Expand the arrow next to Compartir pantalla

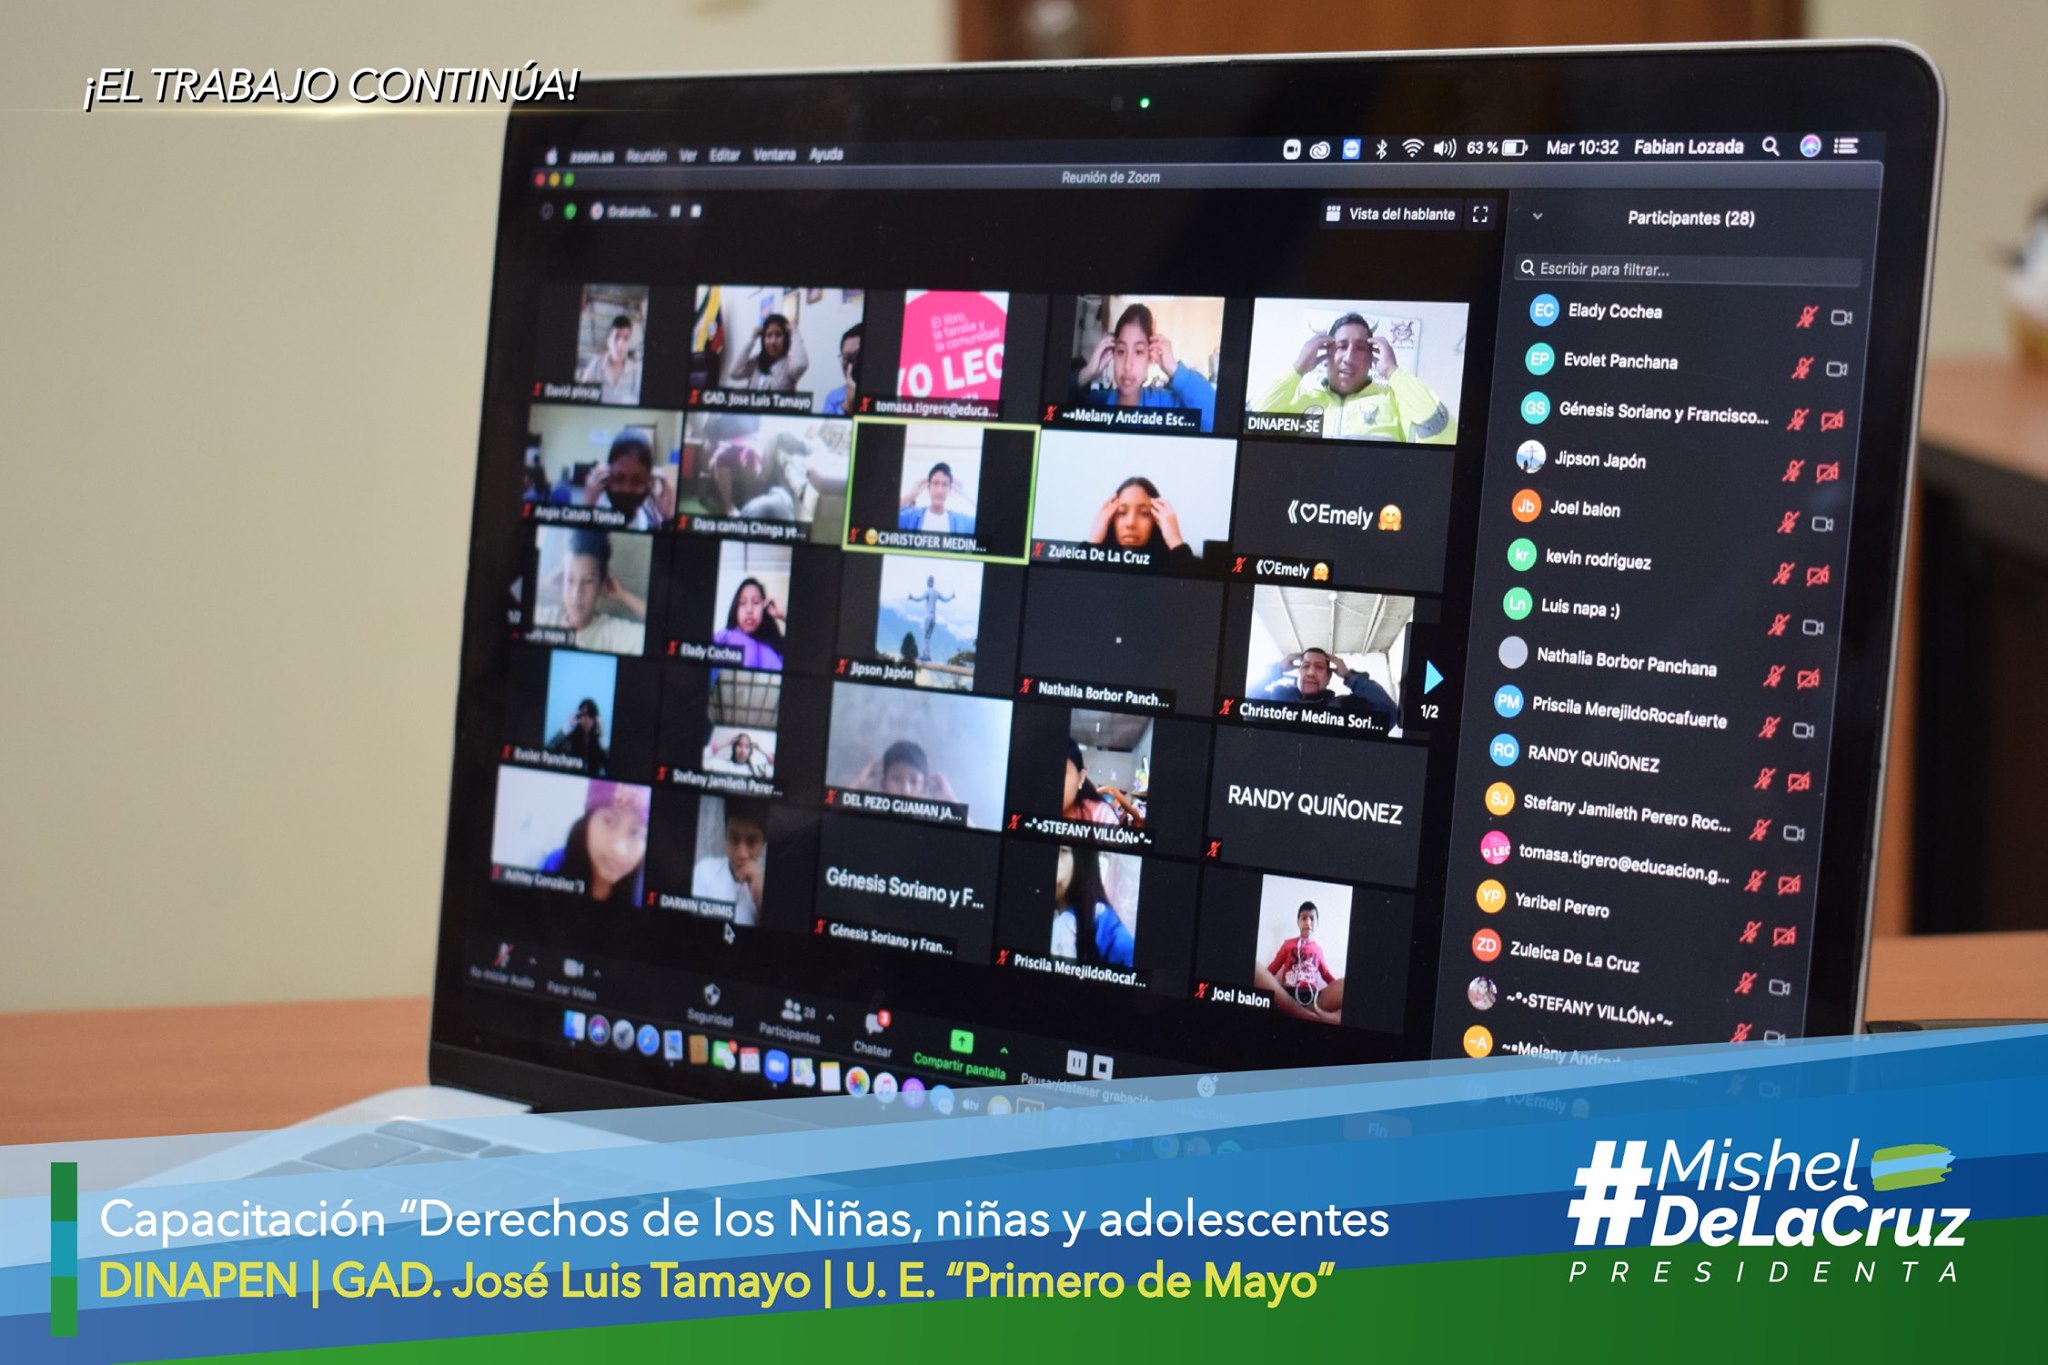coord(1004,1051)
